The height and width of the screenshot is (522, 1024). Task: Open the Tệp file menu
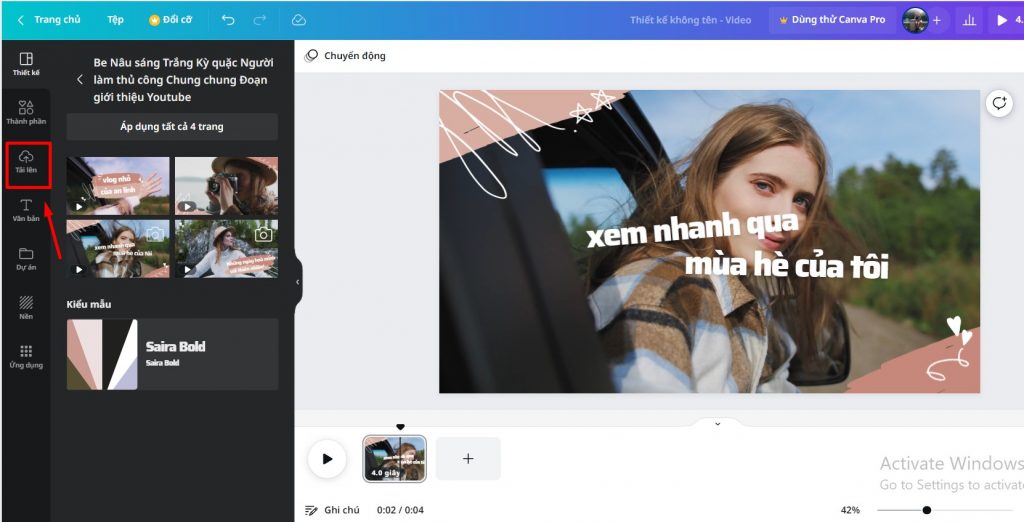115,20
